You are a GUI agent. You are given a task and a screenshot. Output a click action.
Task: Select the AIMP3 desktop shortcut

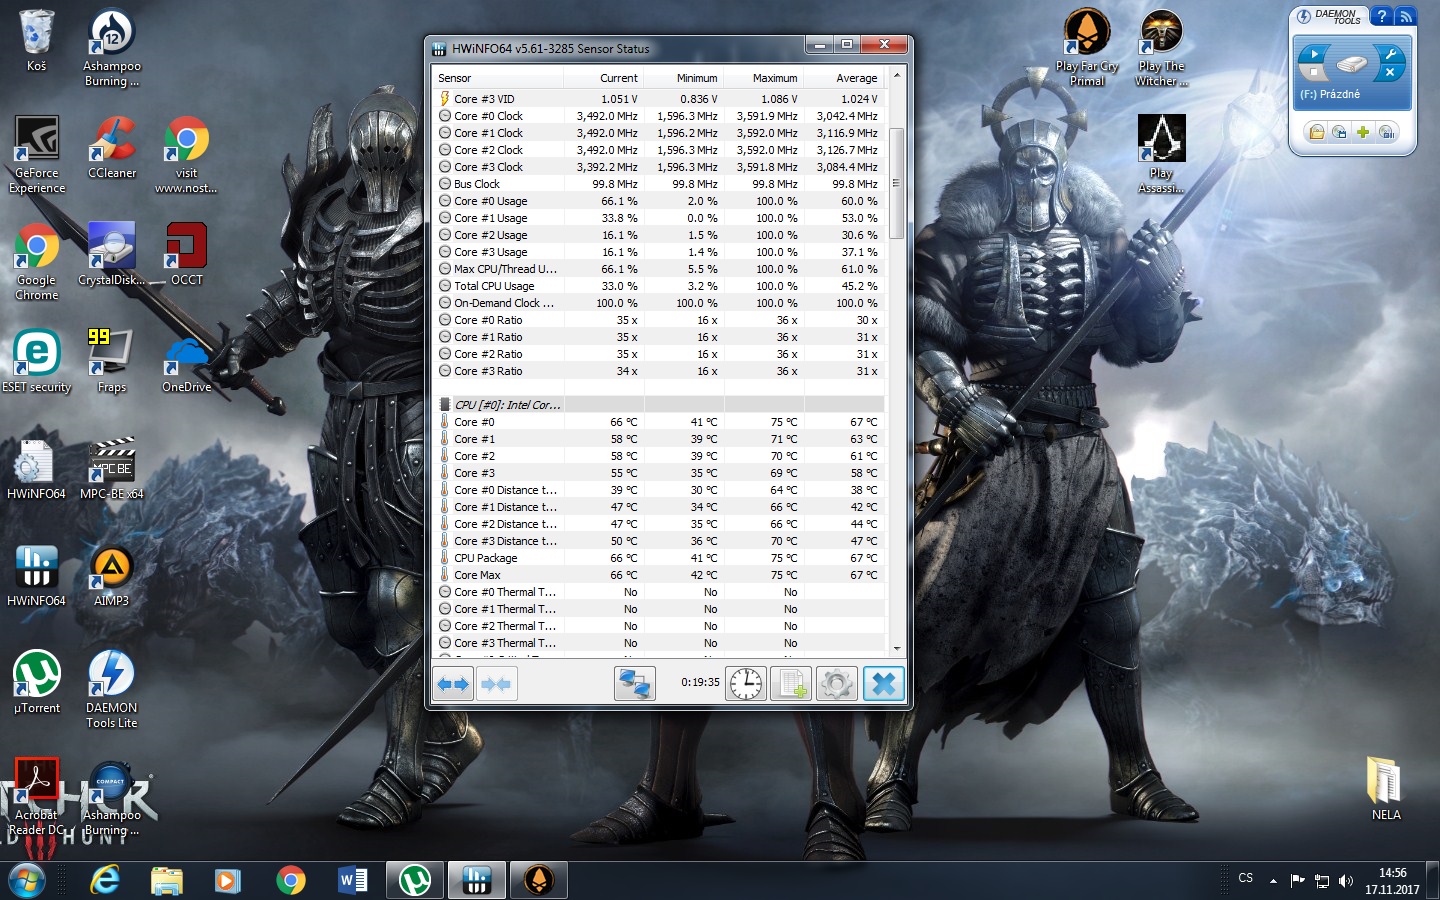click(112, 575)
